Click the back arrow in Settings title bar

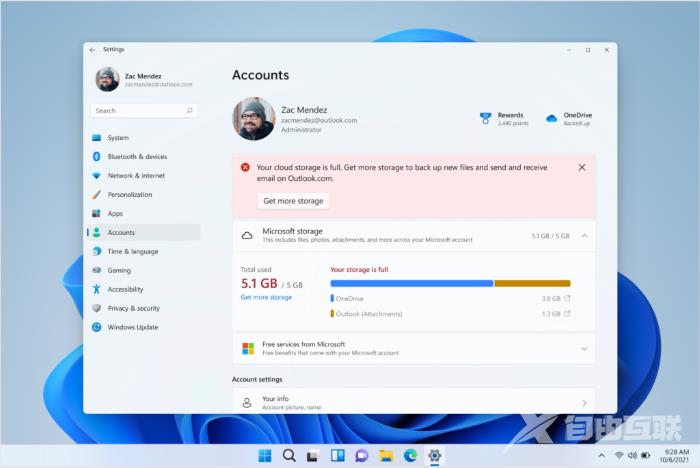92,50
